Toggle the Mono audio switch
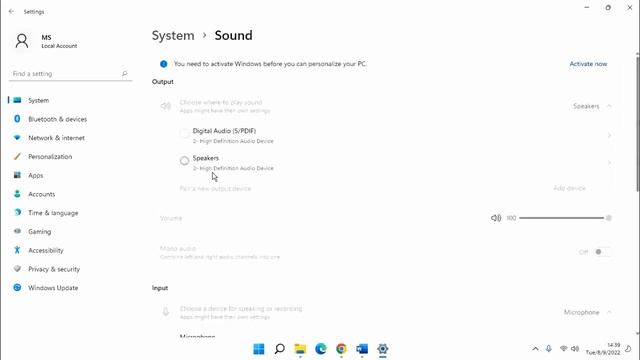Viewport: 640px width, 360px height. point(602,252)
